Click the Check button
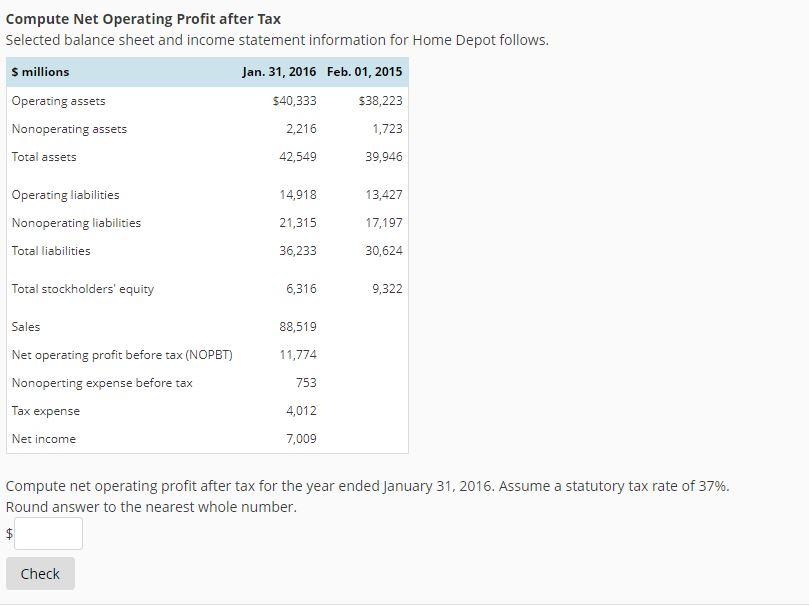This screenshot has width=809, height=607. click(x=39, y=573)
